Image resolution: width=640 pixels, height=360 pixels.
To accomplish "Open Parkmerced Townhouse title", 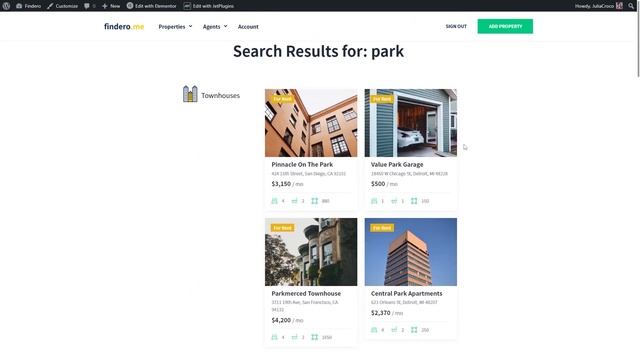I will [x=306, y=293].
